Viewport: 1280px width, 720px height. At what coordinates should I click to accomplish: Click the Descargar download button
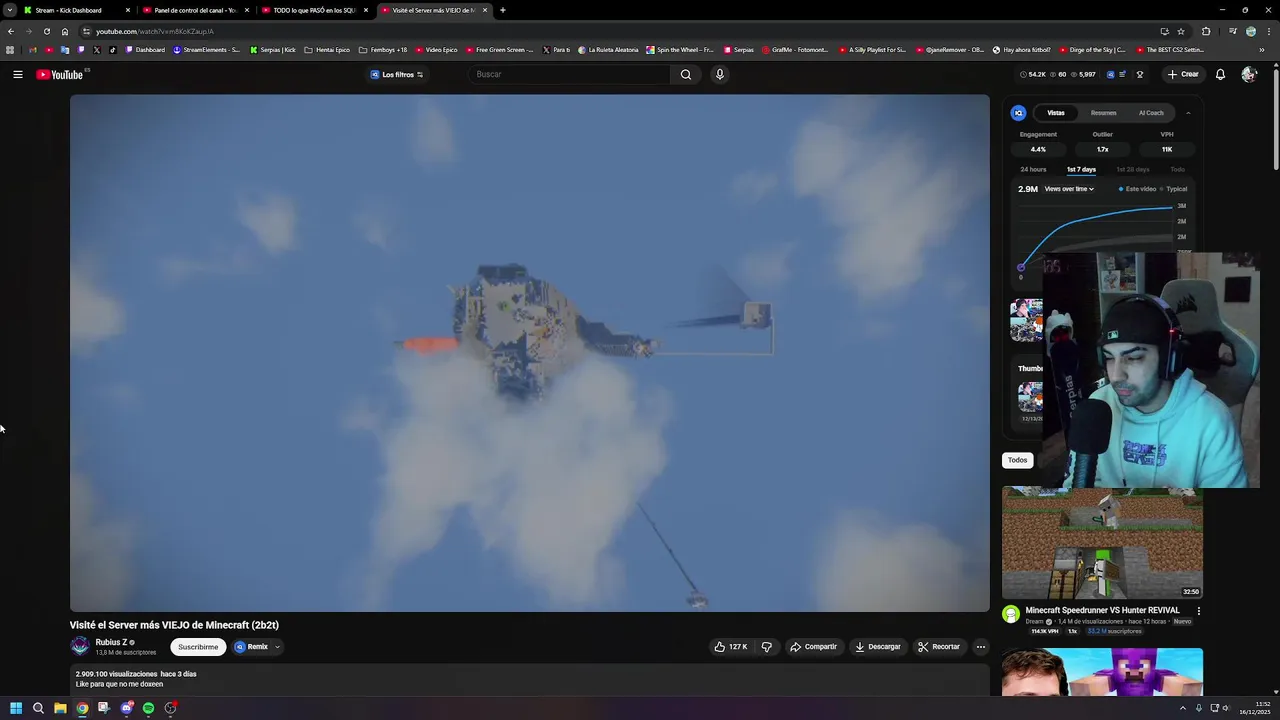(878, 647)
